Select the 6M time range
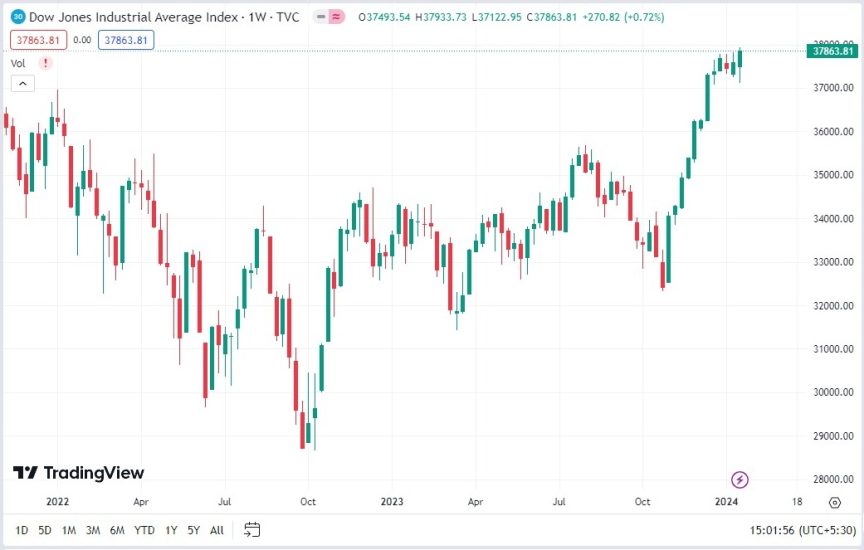This screenshot has width=864, height=550. (x=117, y=530)
